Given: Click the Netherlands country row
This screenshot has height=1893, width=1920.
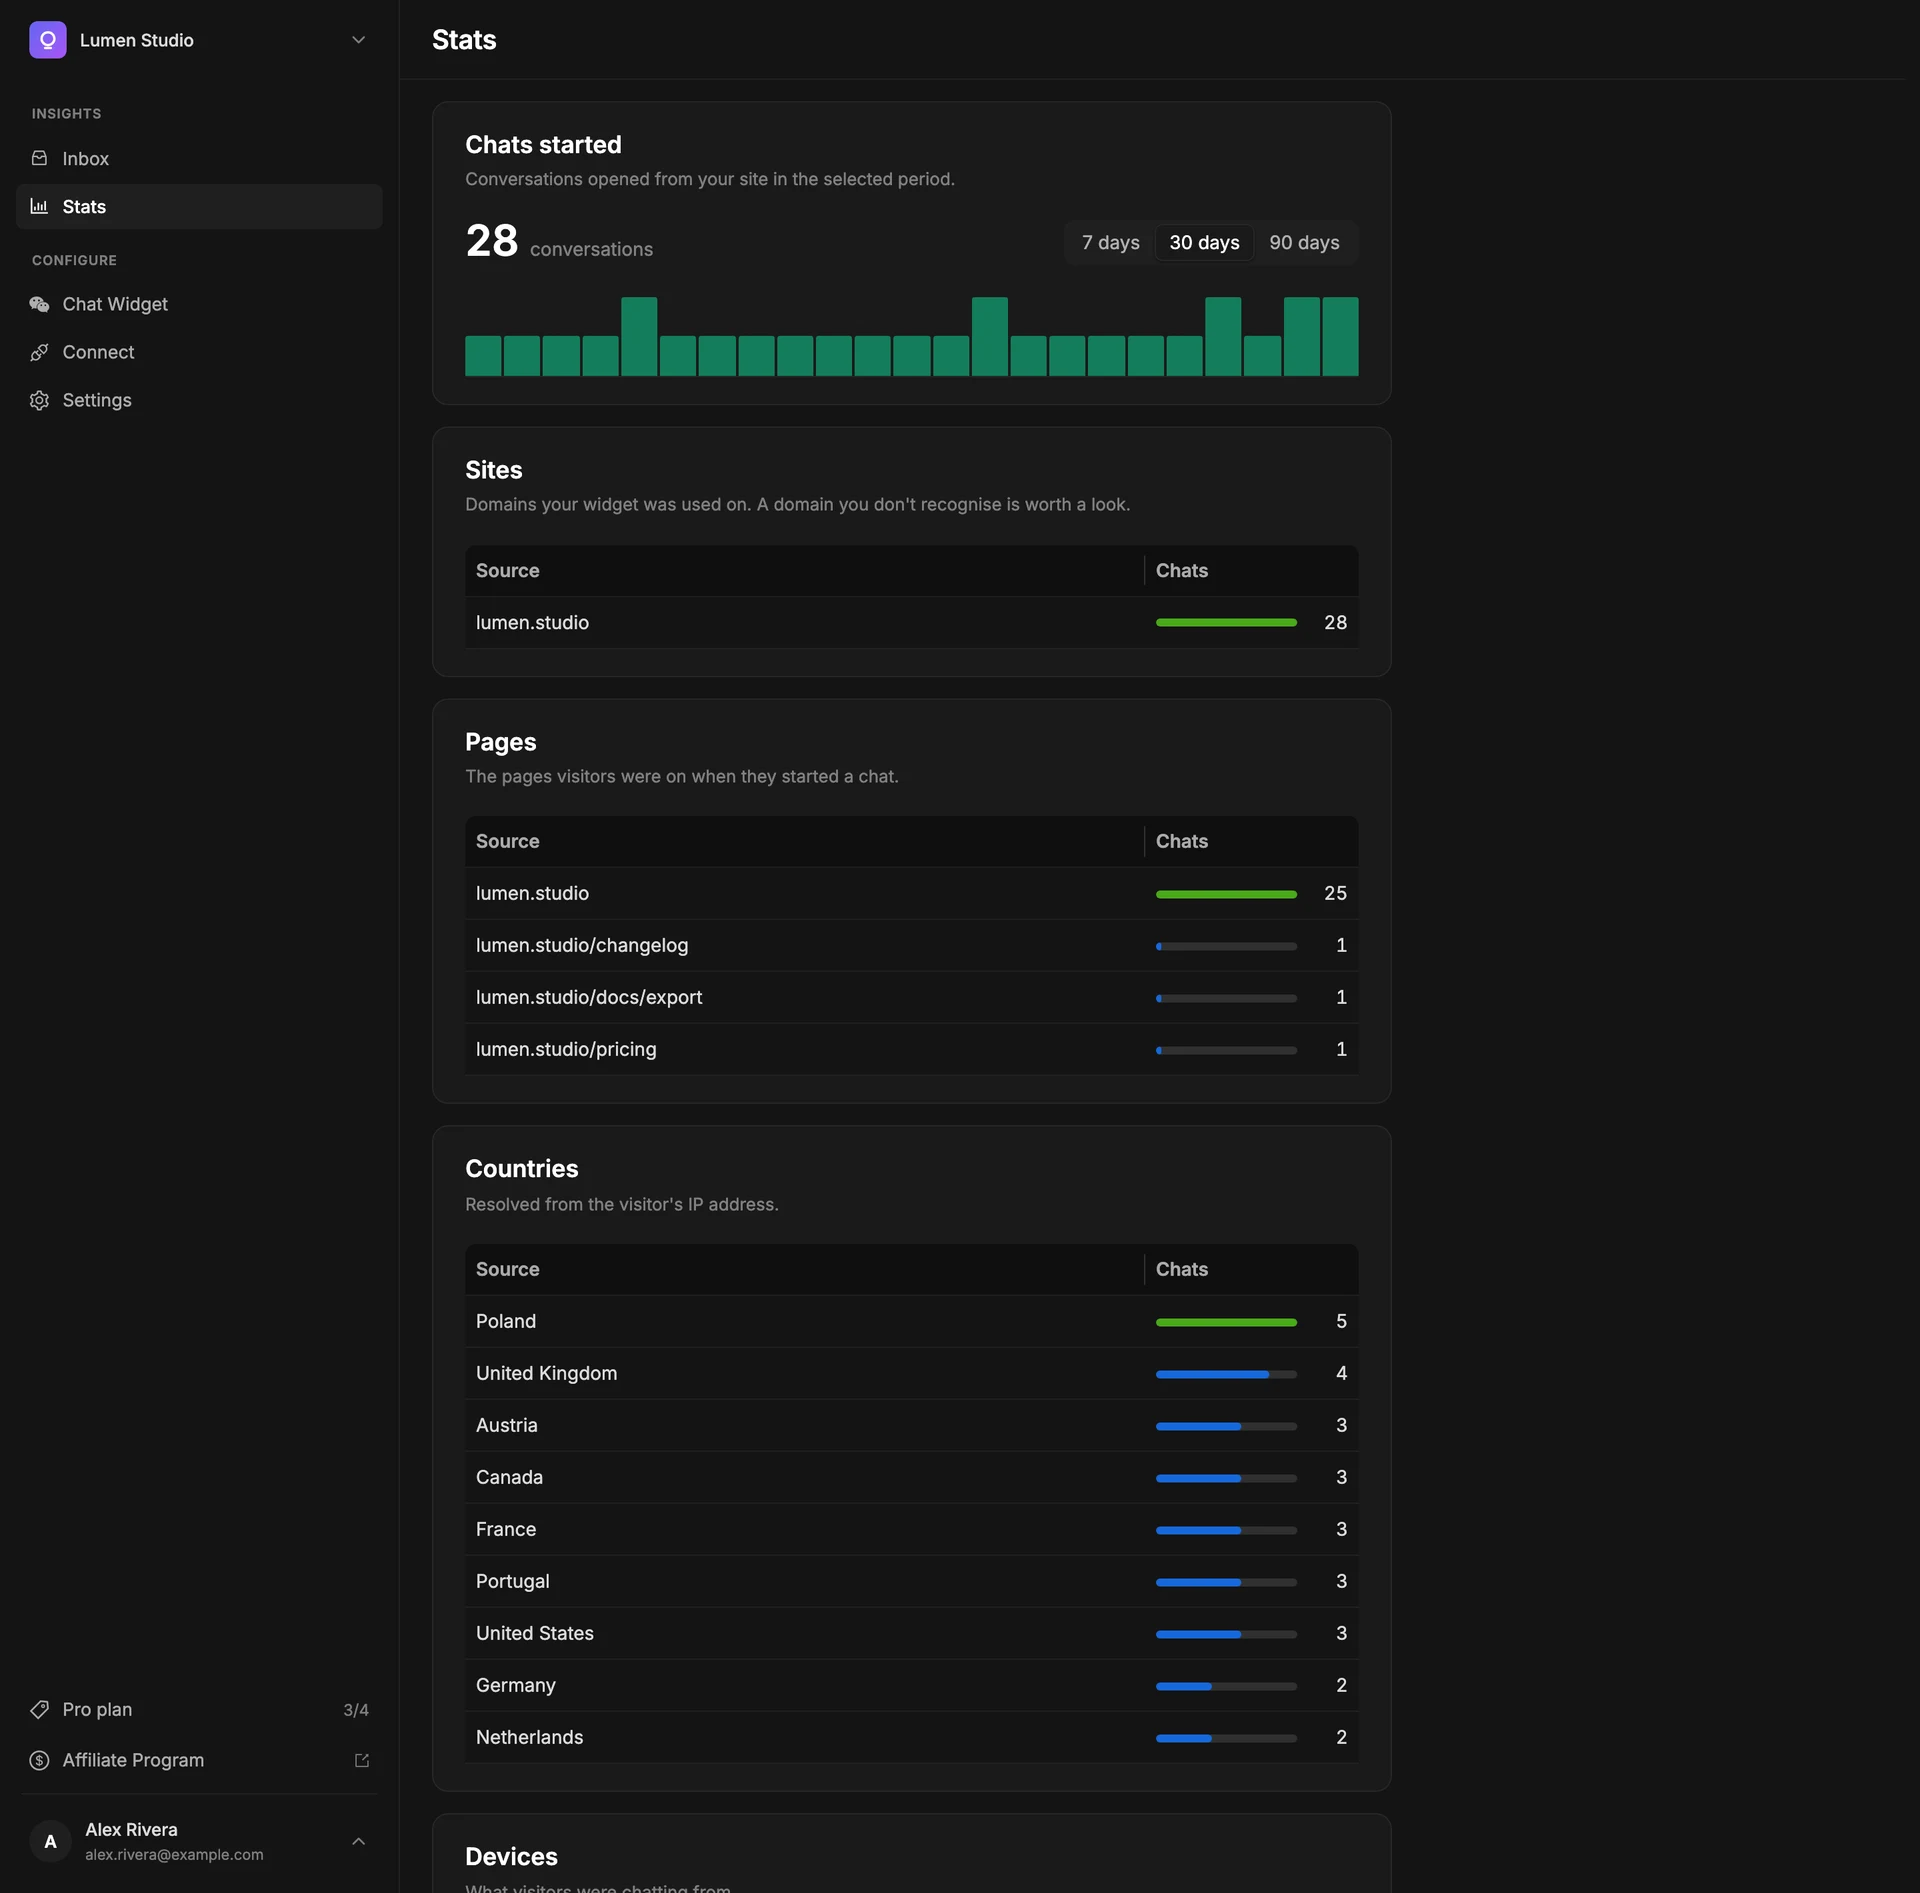Looking at the screenshot, I should coord(911,1737).
